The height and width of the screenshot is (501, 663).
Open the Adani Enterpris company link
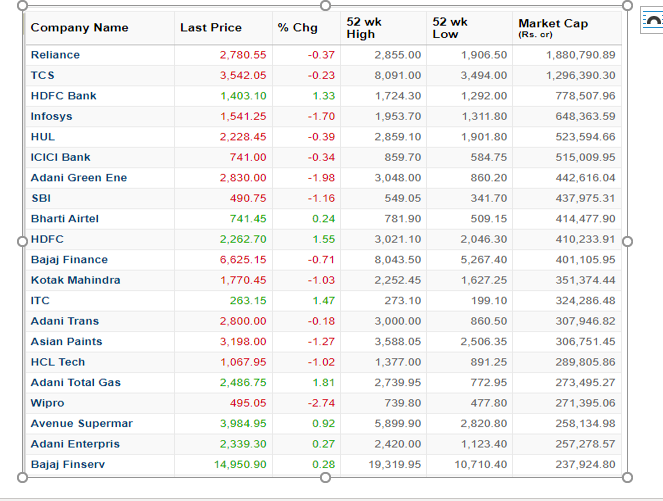[x=75, y=444]
